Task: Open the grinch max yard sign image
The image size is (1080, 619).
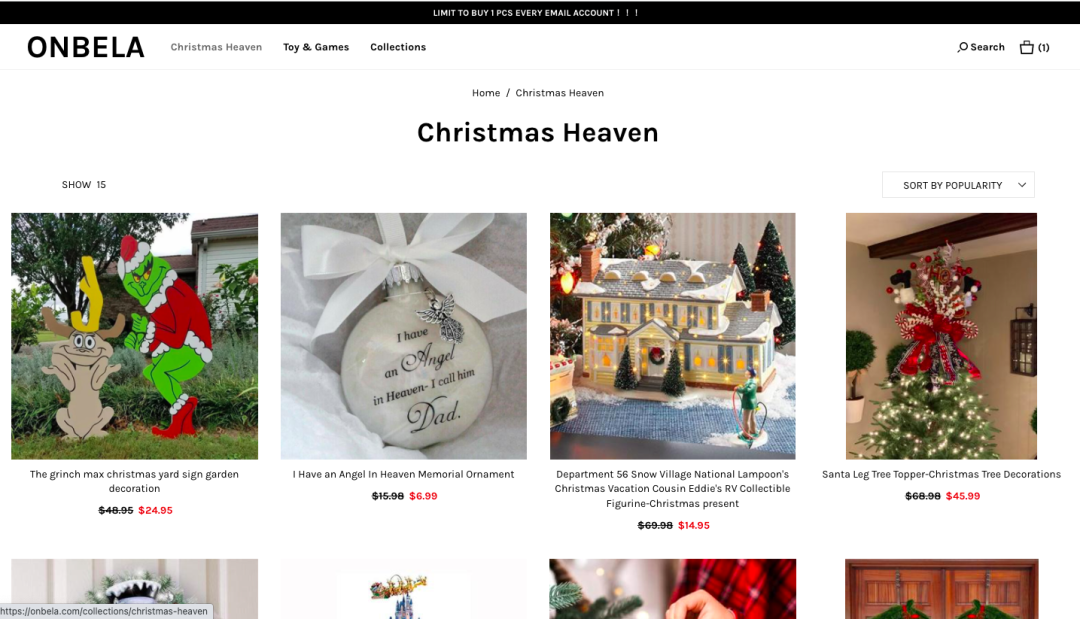Action: [134, 336]
